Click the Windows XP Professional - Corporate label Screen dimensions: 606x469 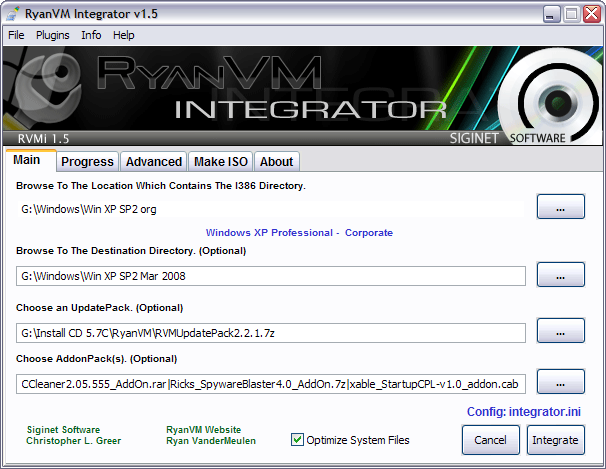299,233
